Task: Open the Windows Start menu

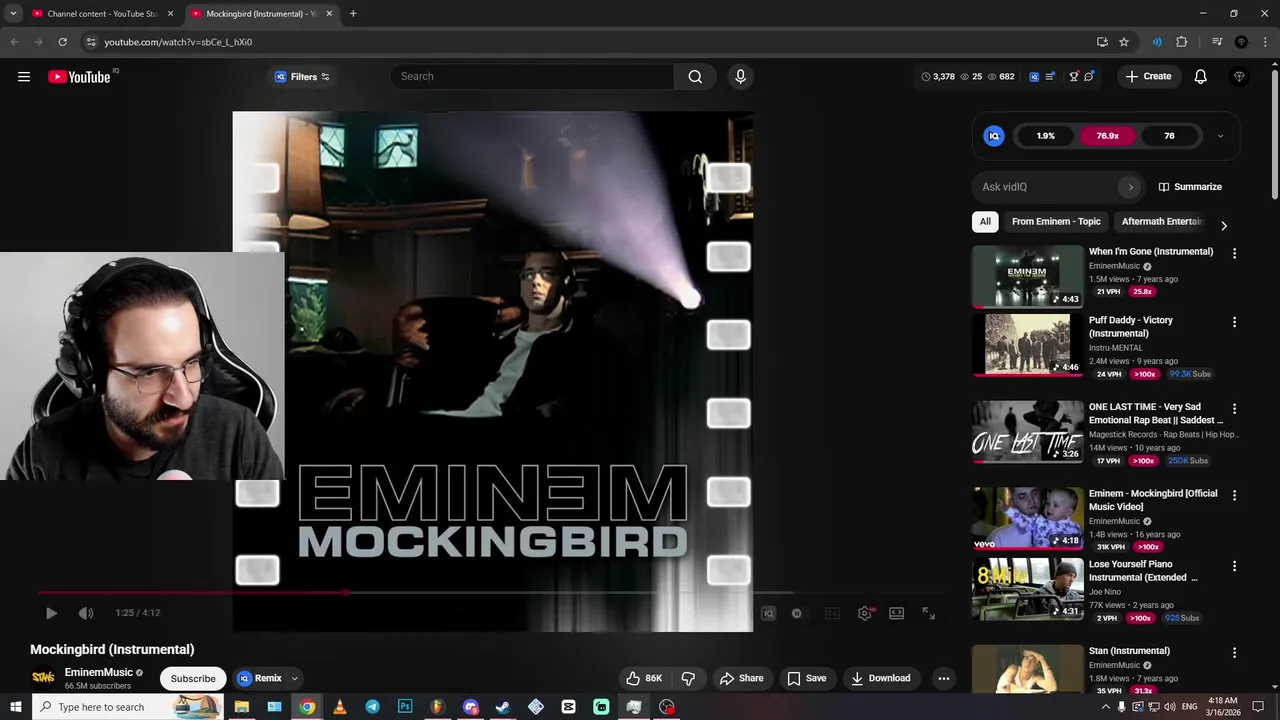Action: click(x=16, y=707)
